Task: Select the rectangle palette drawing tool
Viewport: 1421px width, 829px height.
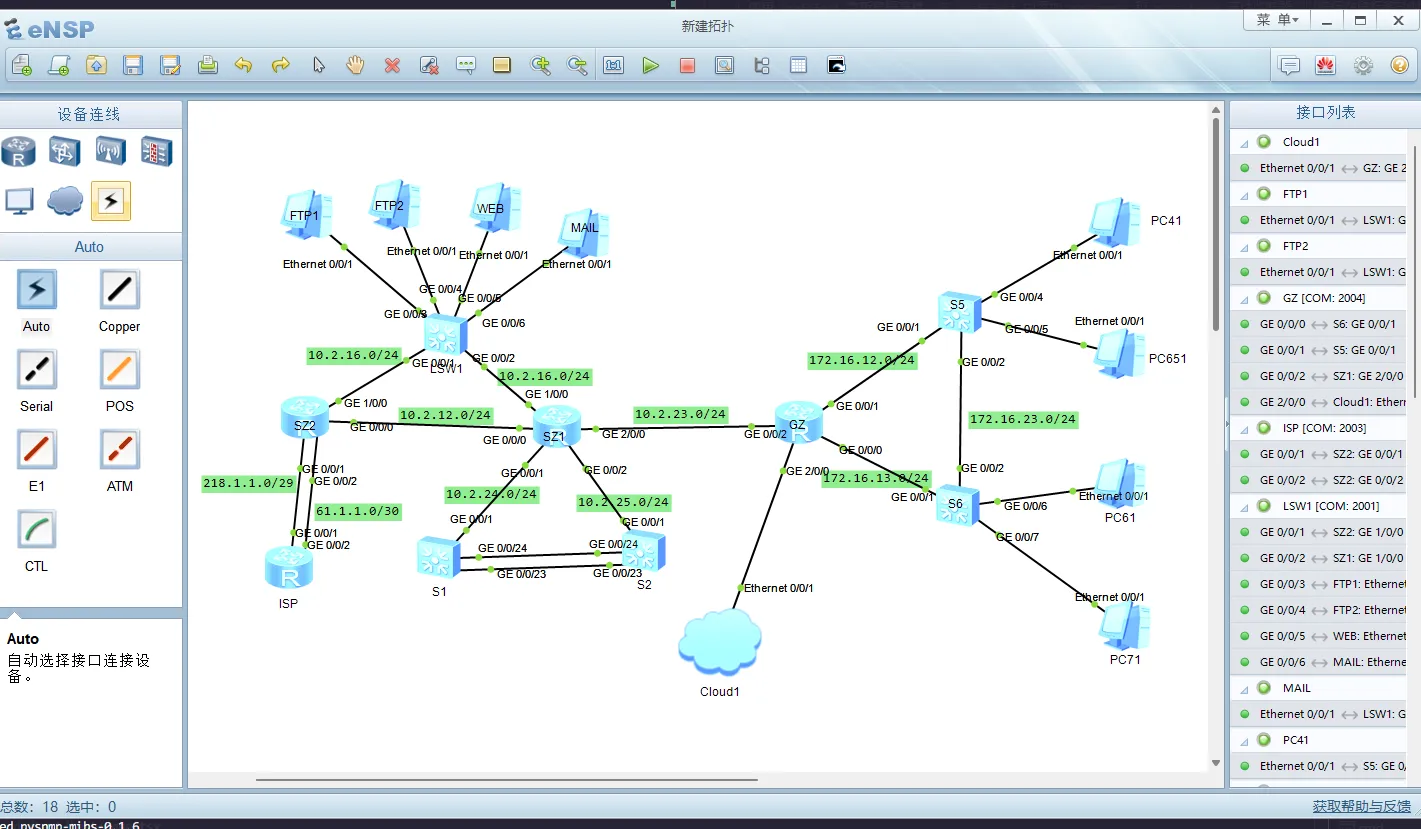Action: [502, 66]
